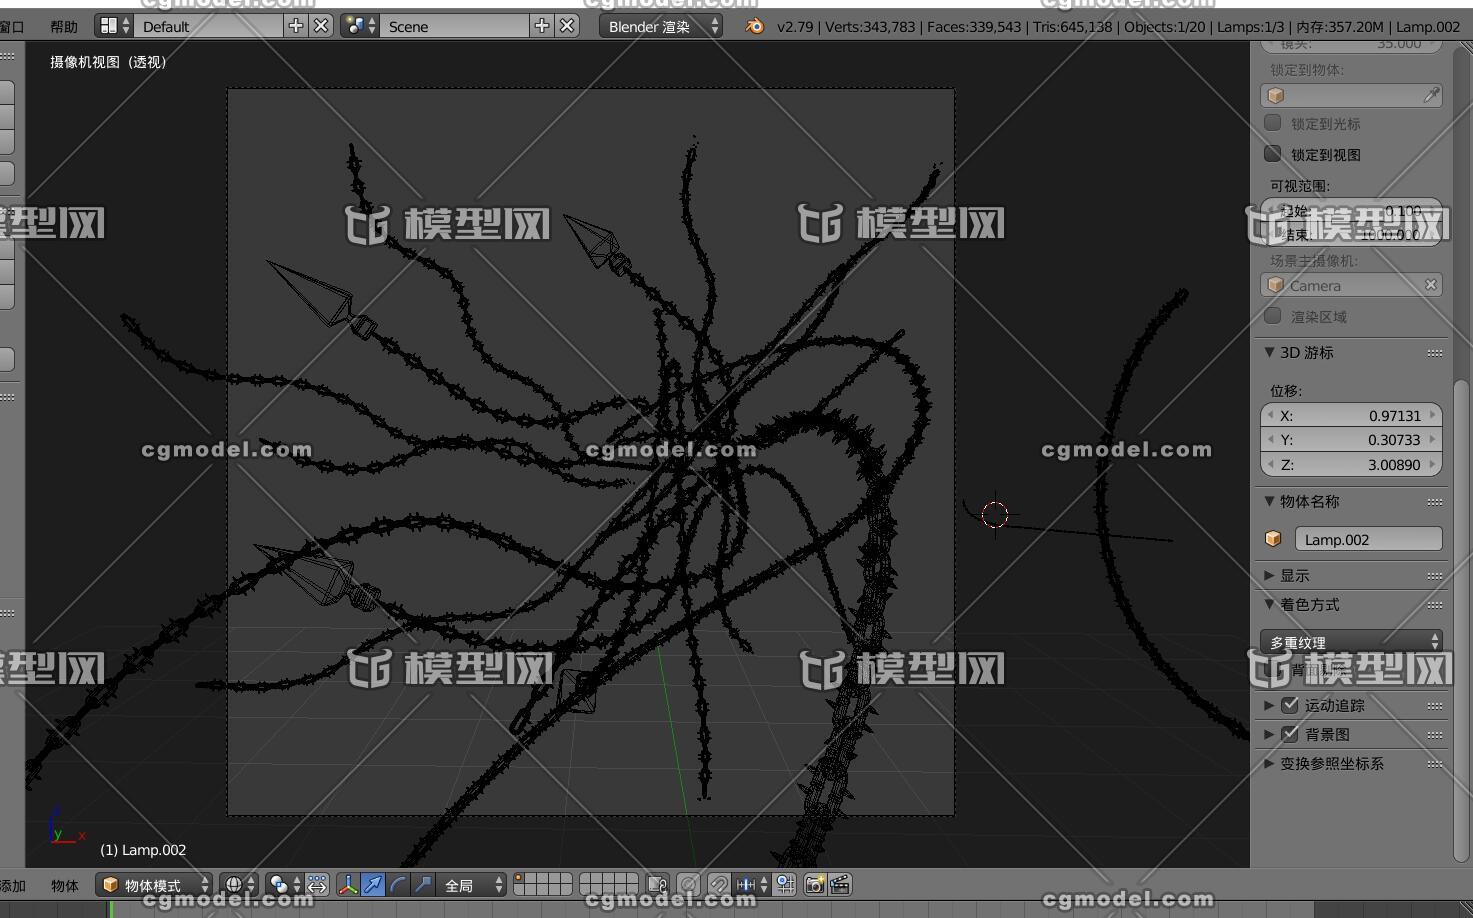Select the translate manipulator arrow
Image resolution: width=1473 pixels, height=918 pixels.
click(x=373, y=885)
